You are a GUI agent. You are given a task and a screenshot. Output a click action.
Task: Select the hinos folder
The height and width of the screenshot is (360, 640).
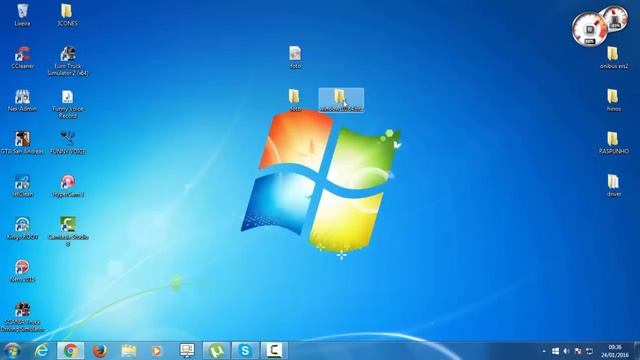tap(613, 100)
